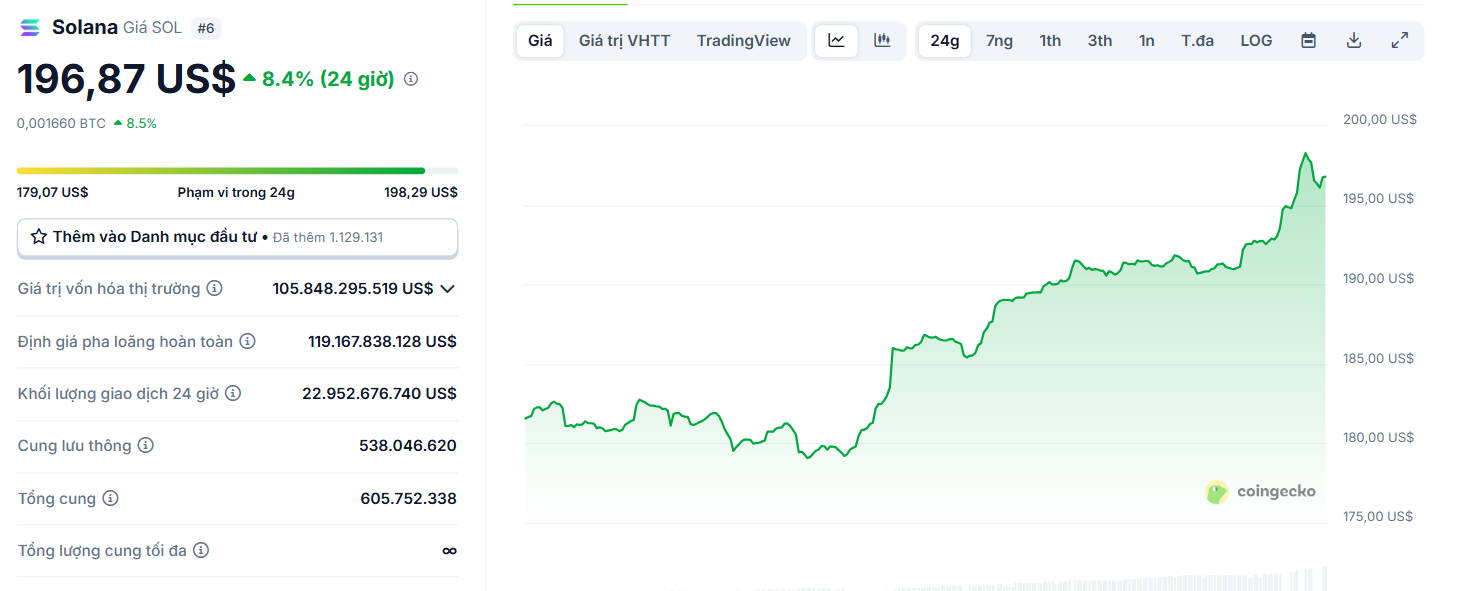Click the peak of the price chart line

tap(1306, 154)
